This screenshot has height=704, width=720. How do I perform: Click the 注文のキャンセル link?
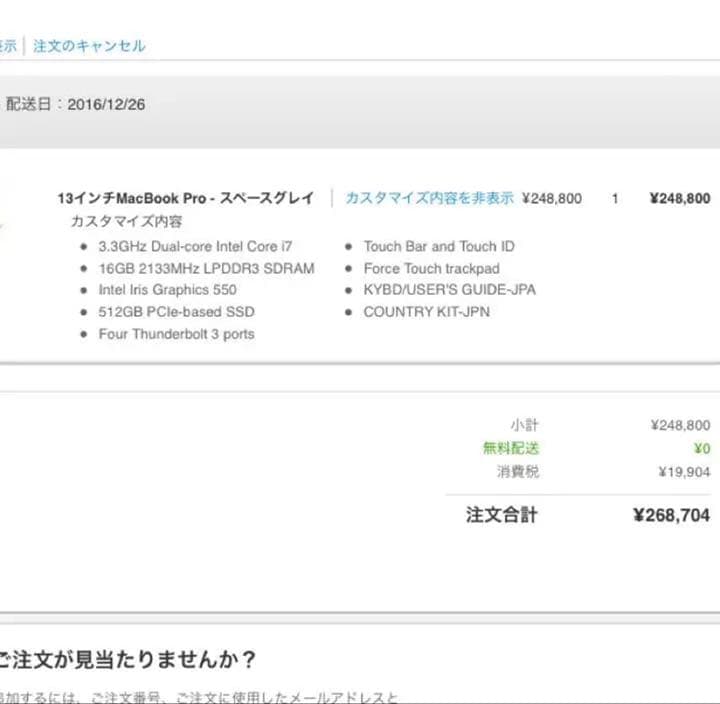[89, 46]
